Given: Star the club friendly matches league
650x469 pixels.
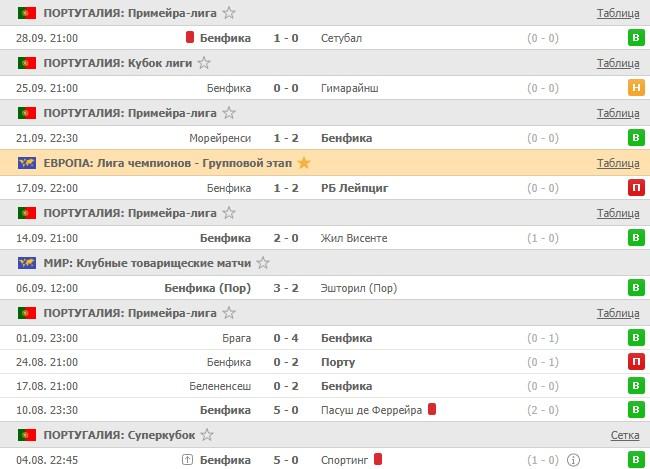Looking at the screenshot, I should (x=263, y=263).
